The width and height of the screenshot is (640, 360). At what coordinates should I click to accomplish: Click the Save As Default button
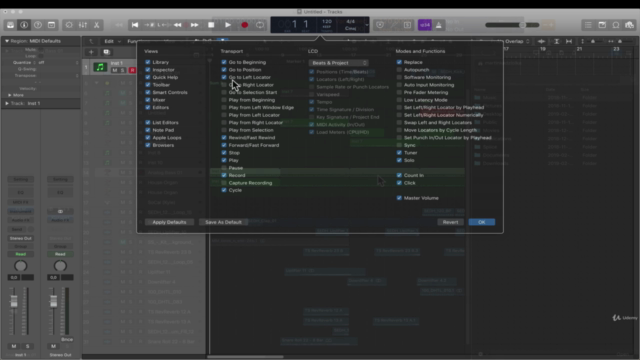coord(223,222)
